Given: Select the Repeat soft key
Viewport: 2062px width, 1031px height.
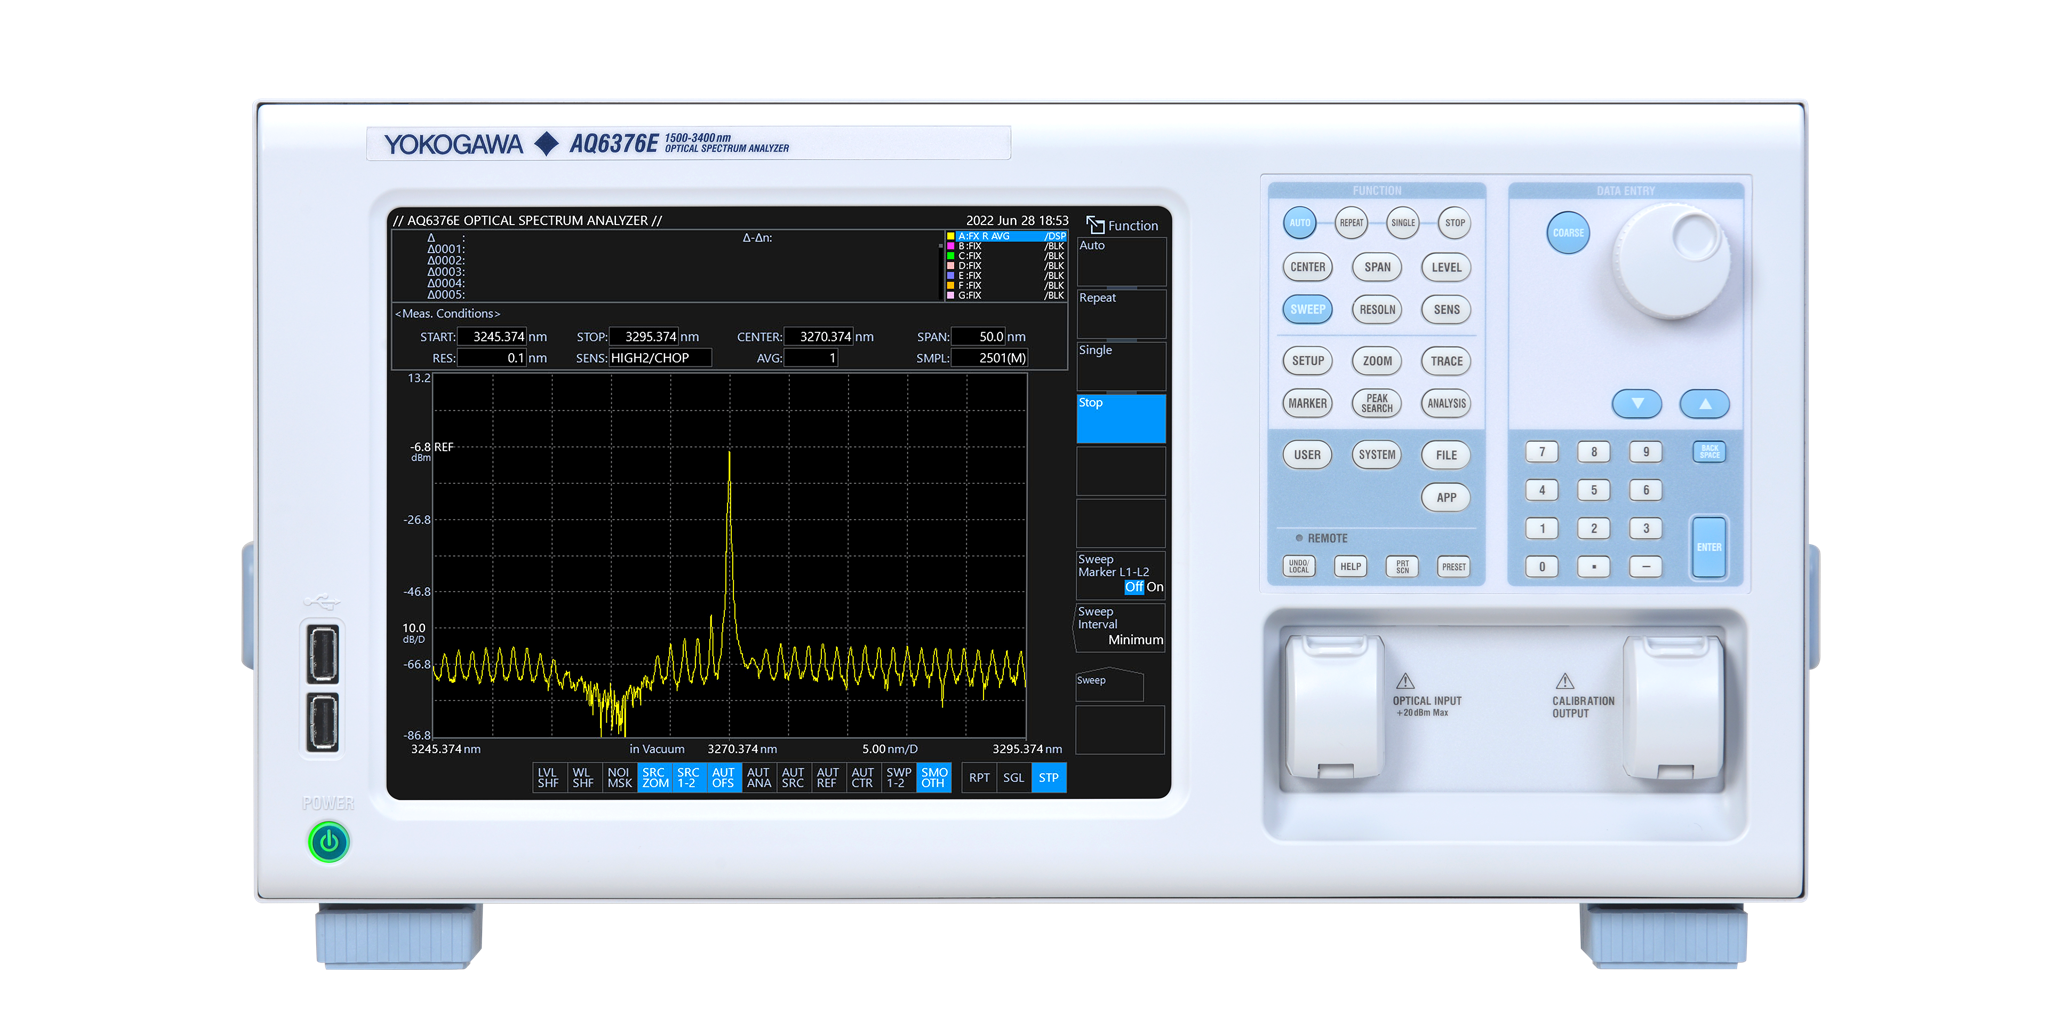Looking at the screenshot, I should [1120, 314].
